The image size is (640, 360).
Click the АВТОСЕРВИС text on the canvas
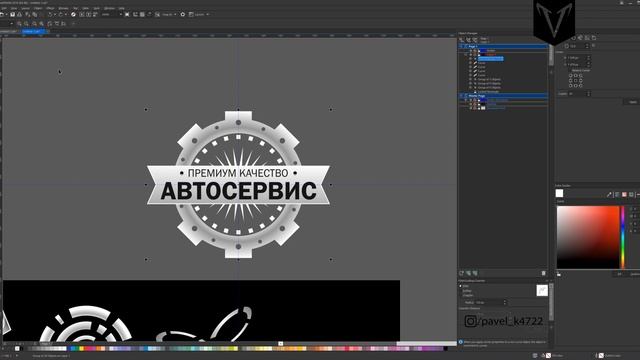click(238, 191)
